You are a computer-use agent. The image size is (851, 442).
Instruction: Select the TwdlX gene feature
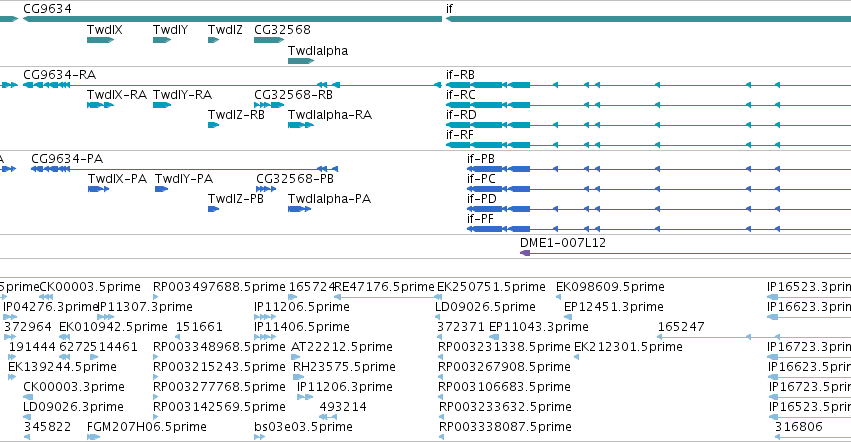(100, 40)
